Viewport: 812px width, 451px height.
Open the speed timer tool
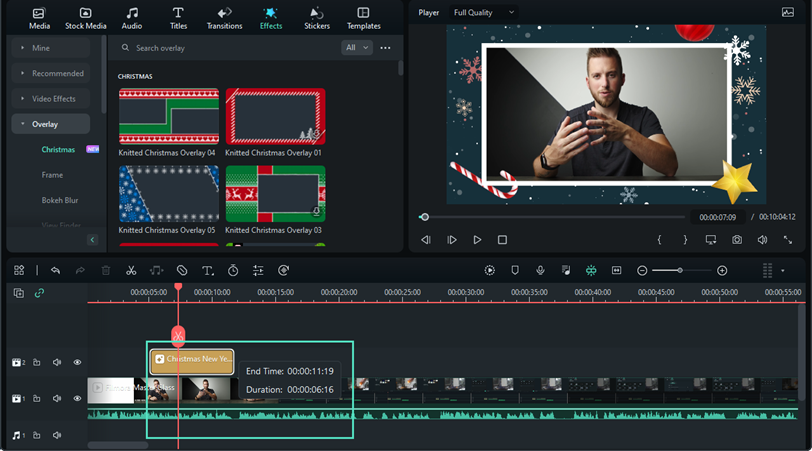[233, 270]
